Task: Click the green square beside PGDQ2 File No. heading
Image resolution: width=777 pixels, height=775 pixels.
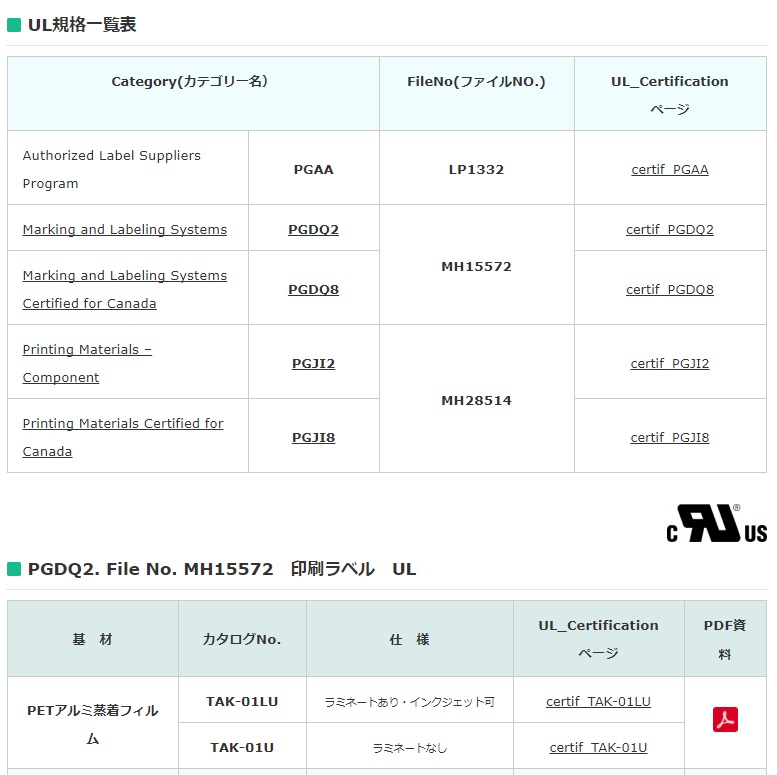Action: 14,569
